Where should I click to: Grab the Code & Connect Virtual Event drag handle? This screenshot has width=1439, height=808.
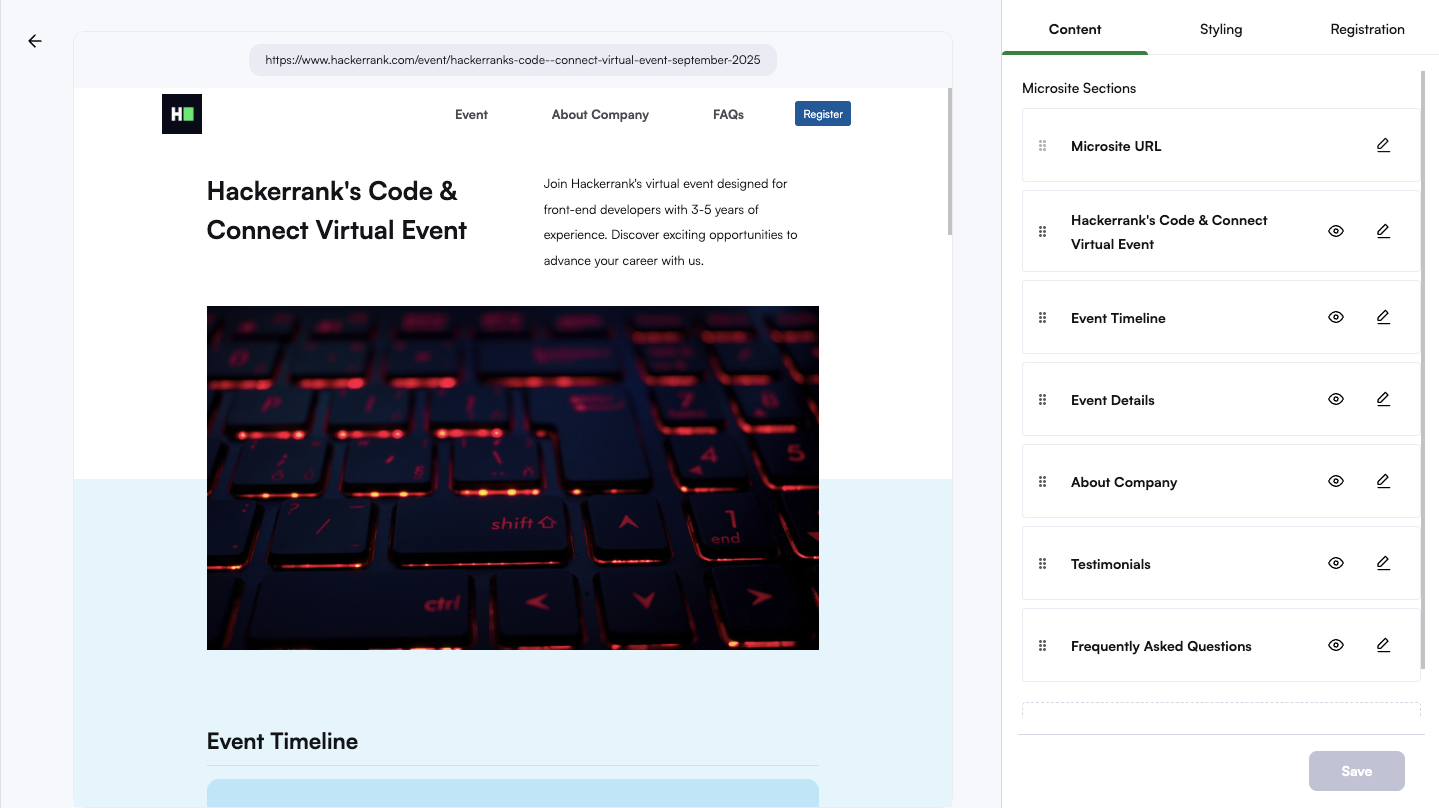point(1042,232)
